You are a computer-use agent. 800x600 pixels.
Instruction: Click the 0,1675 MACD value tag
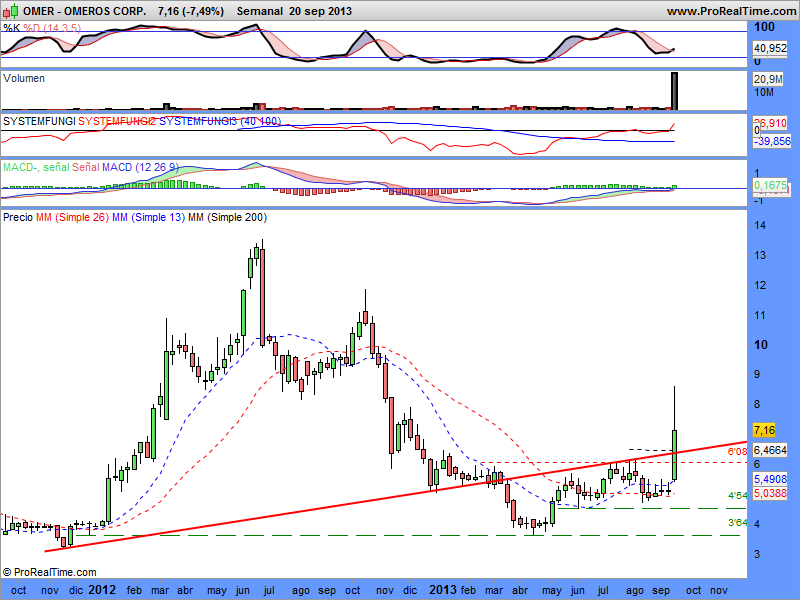pos(770,185)
